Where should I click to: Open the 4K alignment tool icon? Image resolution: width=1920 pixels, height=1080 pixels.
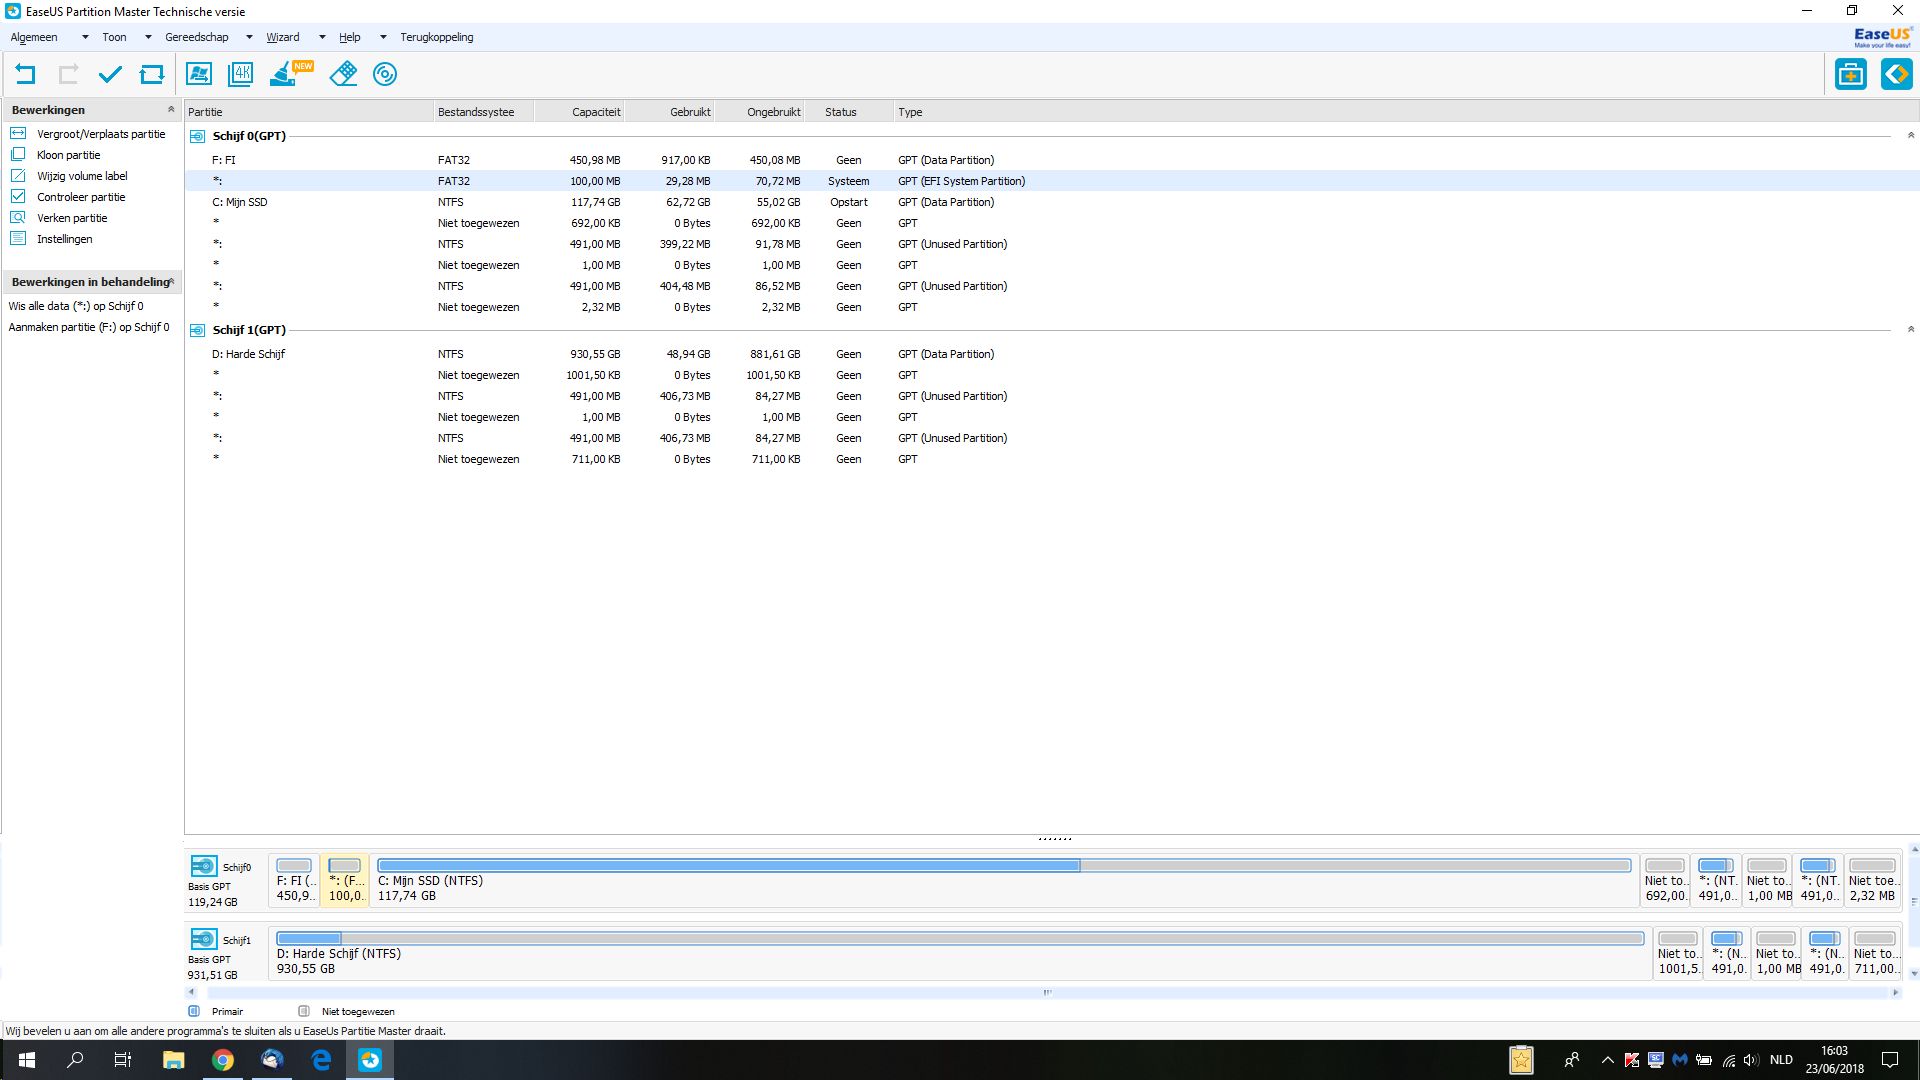[x=241, y=74]
